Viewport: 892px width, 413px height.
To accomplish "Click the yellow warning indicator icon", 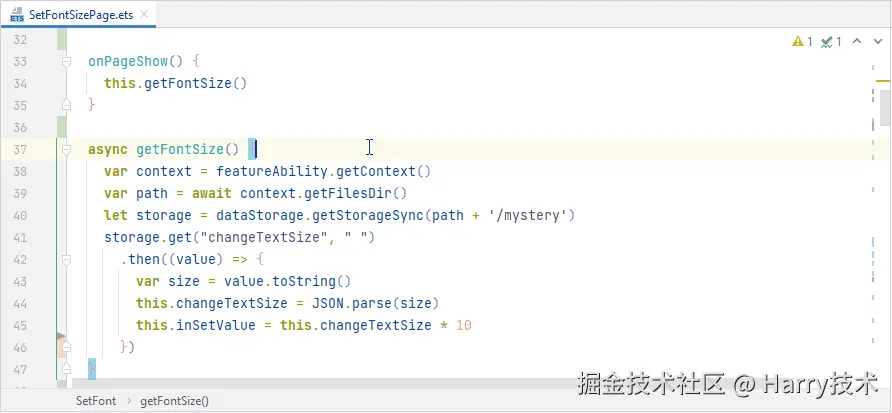I will [798, 42].
